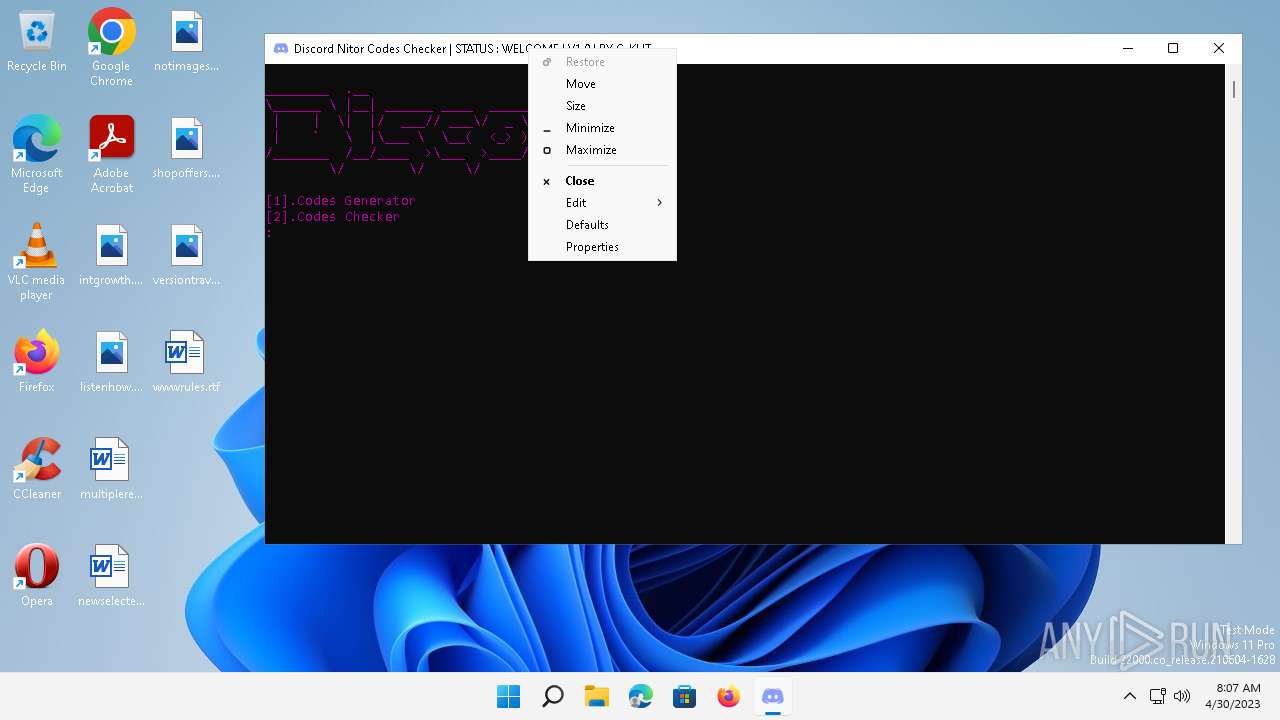This screenshot has width=1280, height=720.
Task: Select the intgrowth image file
Action: pyautogui.click(x=111, y=256)
